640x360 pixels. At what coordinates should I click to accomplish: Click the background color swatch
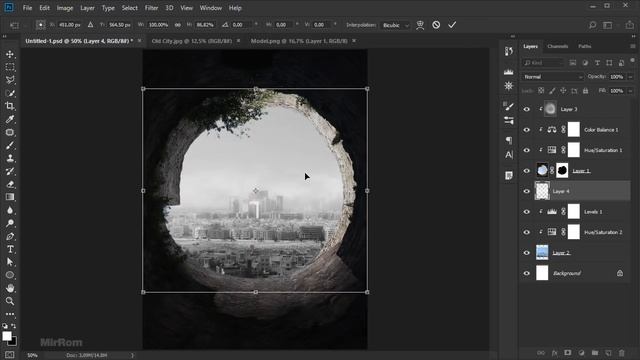(x=13, y=342)
